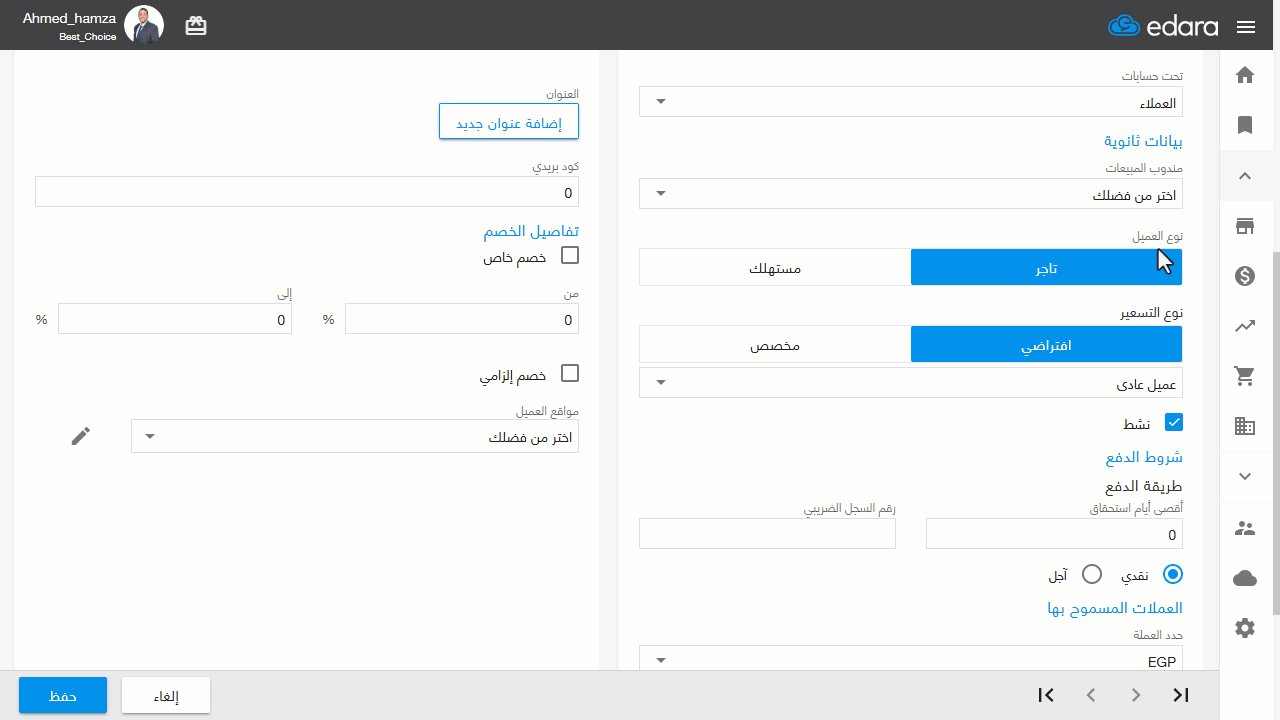
Task: Select آجل credit payment radio
Action: click(x=1092, y=574)
